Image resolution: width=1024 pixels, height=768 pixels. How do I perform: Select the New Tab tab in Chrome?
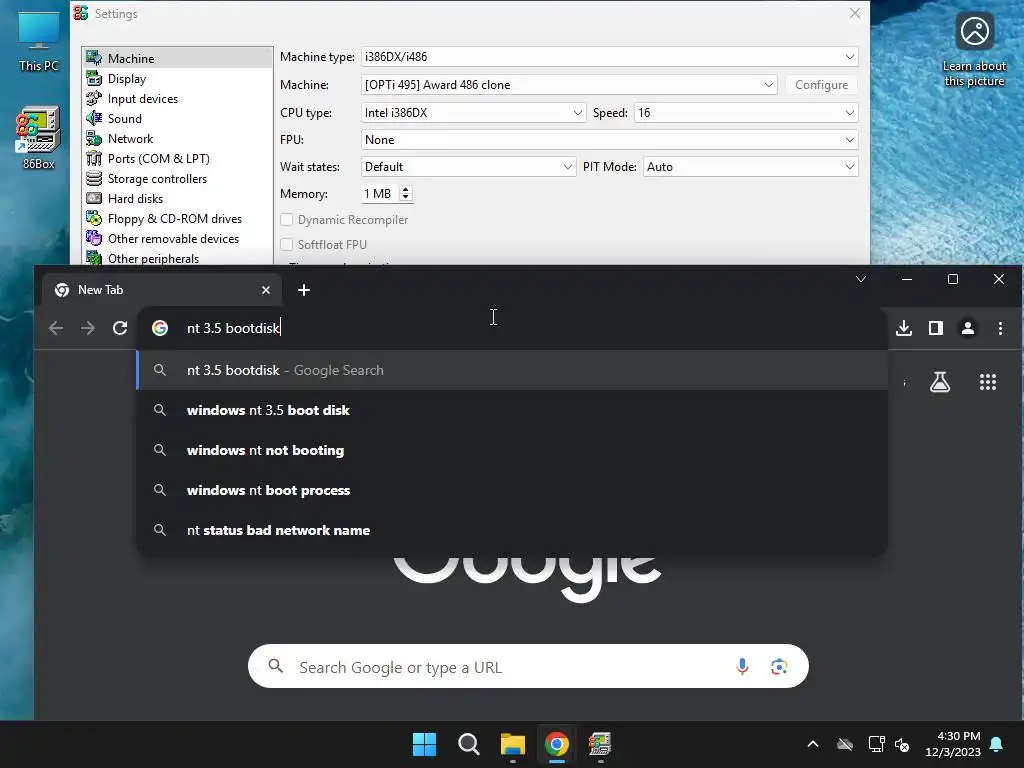click(x=161, y=290)
